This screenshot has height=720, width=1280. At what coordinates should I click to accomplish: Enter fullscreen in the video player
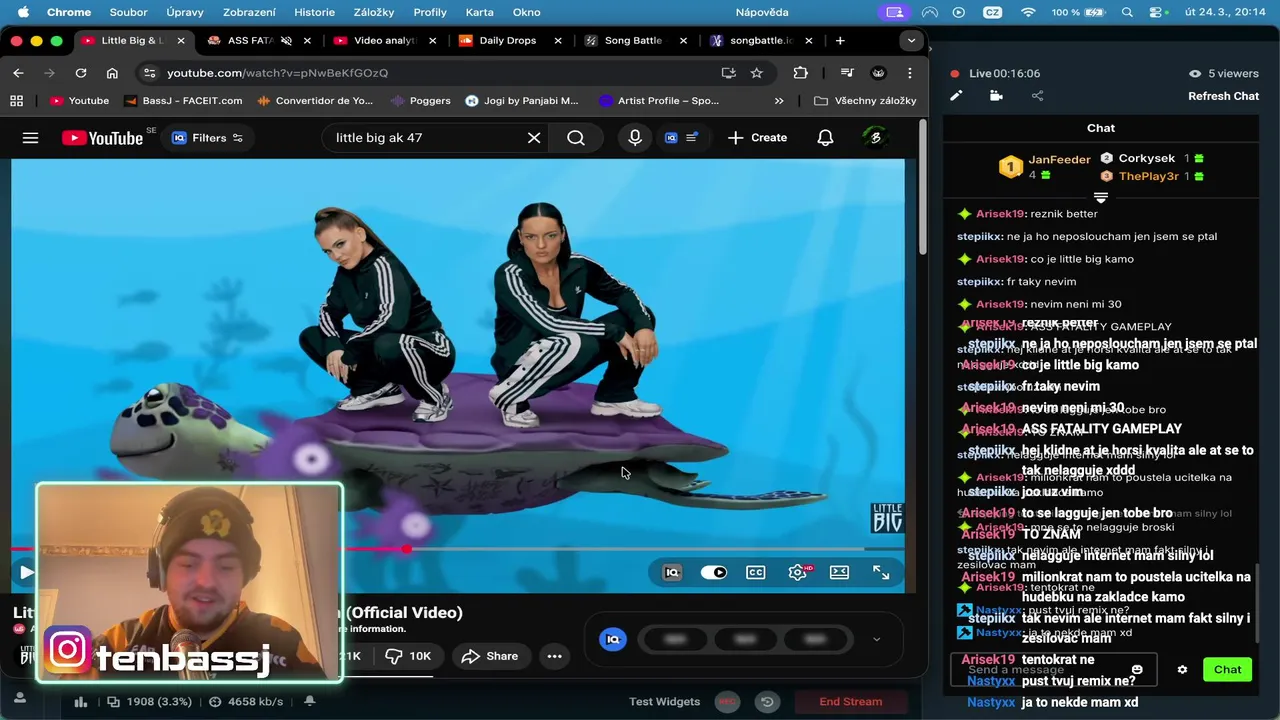tap(881, 572)
